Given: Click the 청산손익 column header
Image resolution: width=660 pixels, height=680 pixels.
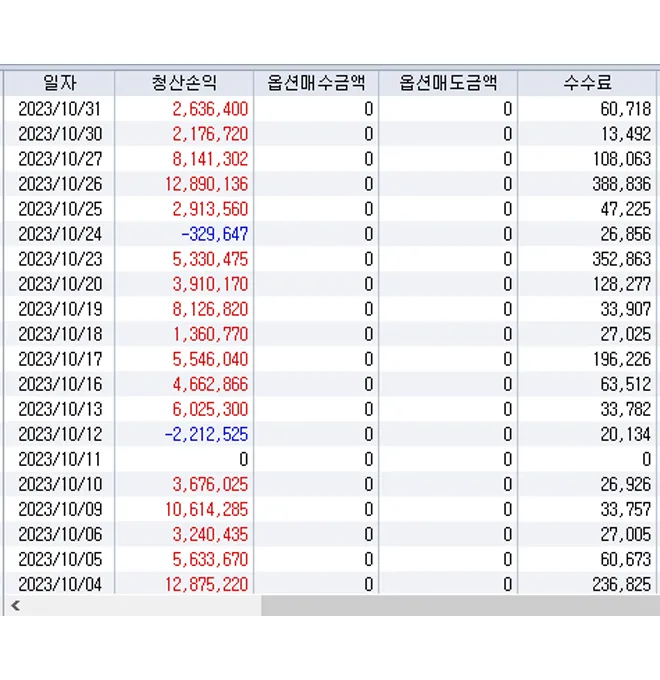Looking at the screenshot, I should pos(184,83).
